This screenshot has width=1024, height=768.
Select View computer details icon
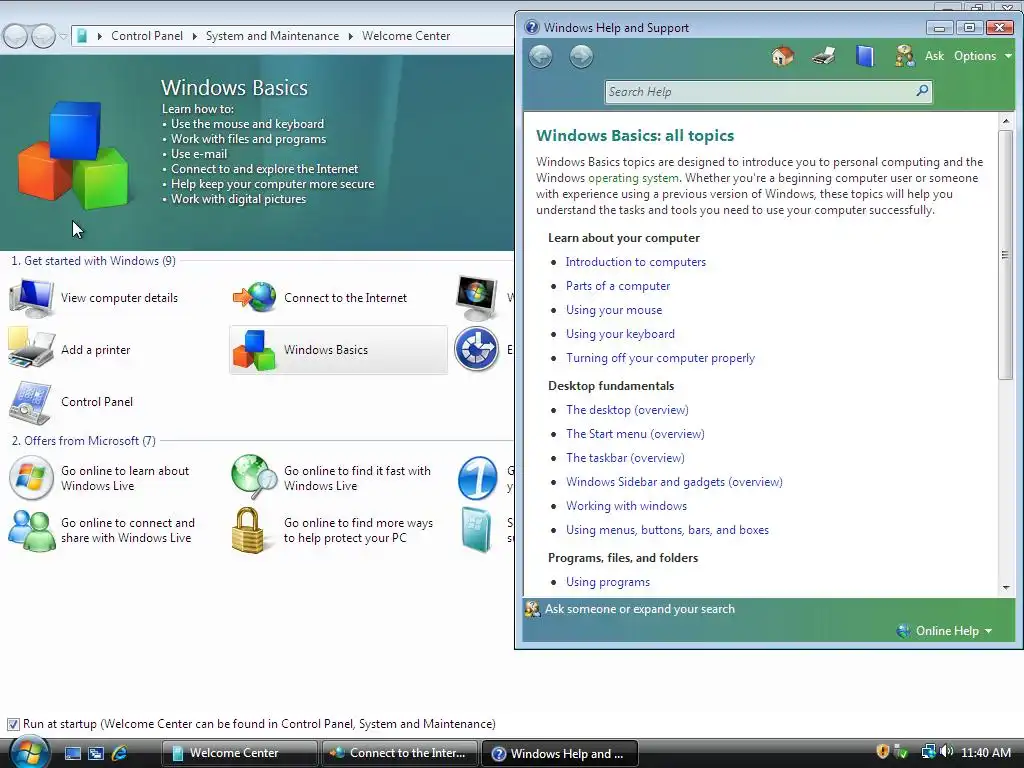pos(31,298)
